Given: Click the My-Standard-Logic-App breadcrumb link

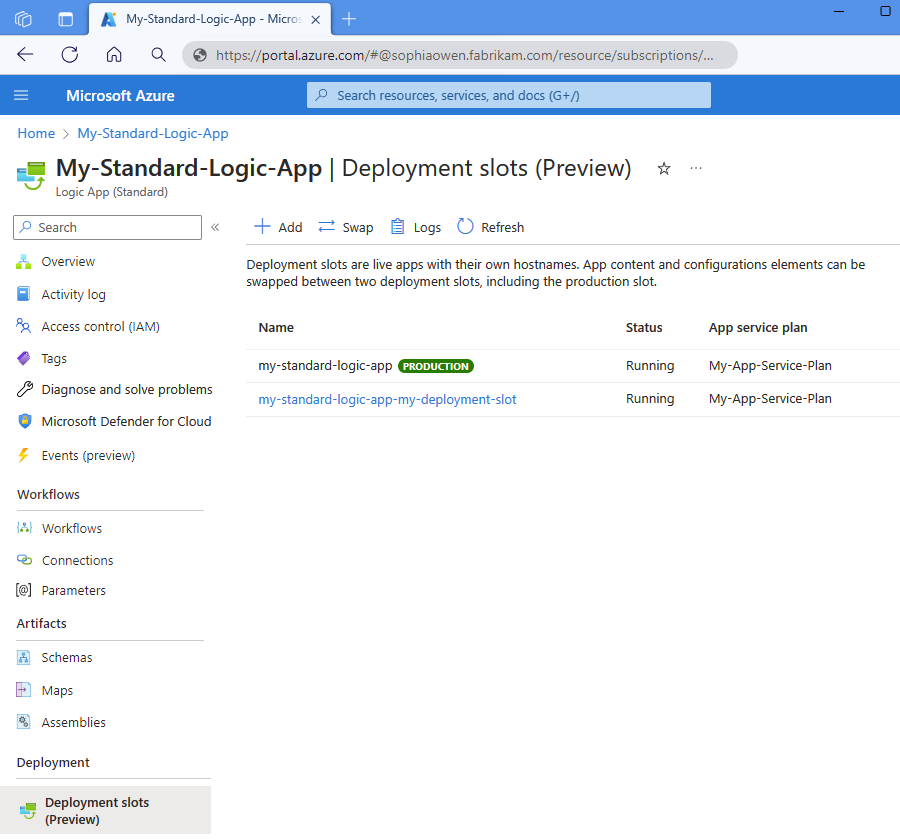Looking at the screenshot, I should pyautogui.click(x=153, y=134).
